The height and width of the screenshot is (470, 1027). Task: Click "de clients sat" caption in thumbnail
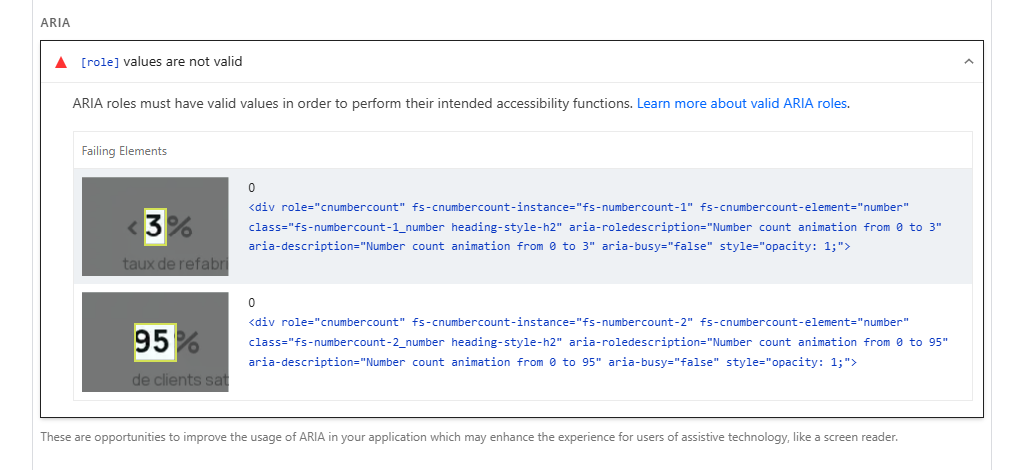(180, 381)
